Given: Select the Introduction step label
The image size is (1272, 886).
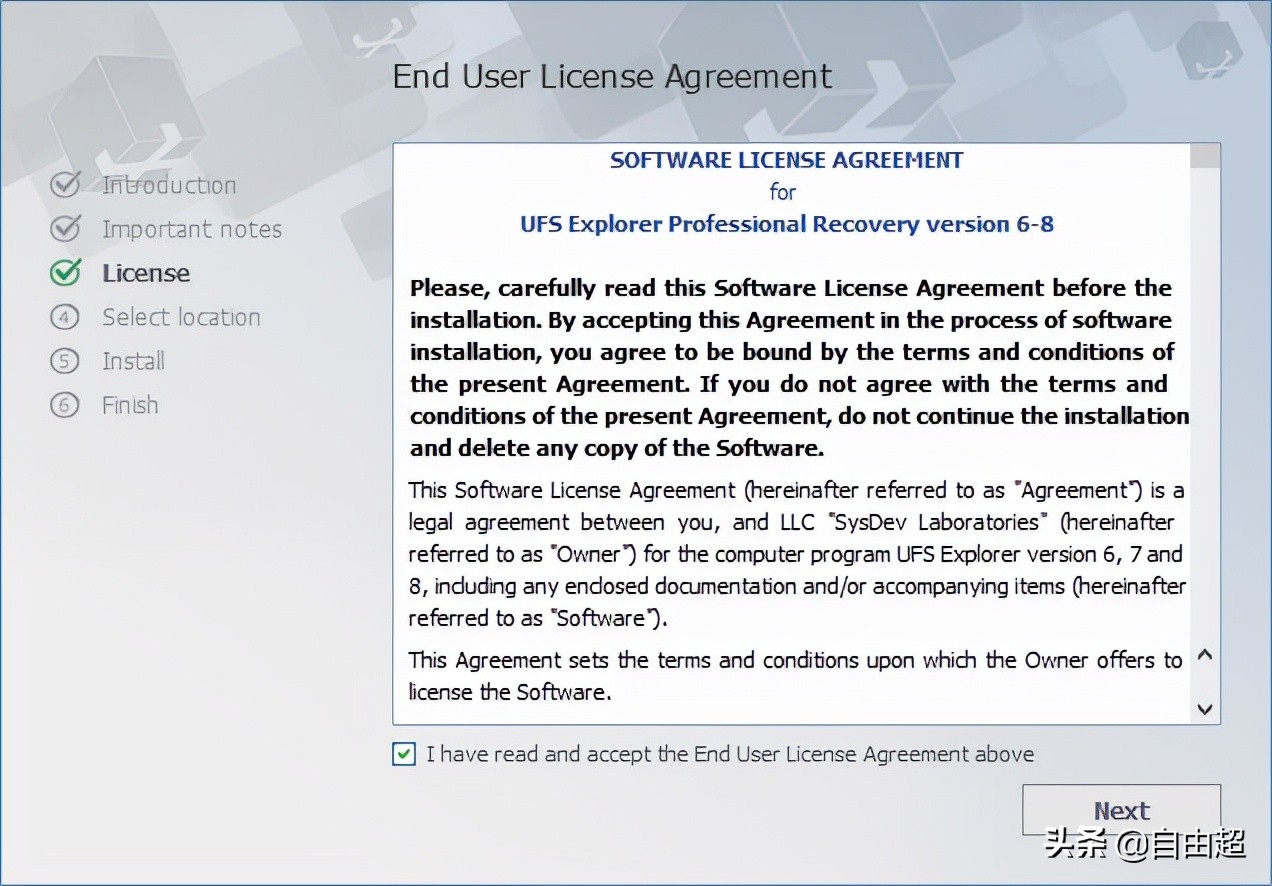Looking at the screenshot, I should [x=169, y=185].
